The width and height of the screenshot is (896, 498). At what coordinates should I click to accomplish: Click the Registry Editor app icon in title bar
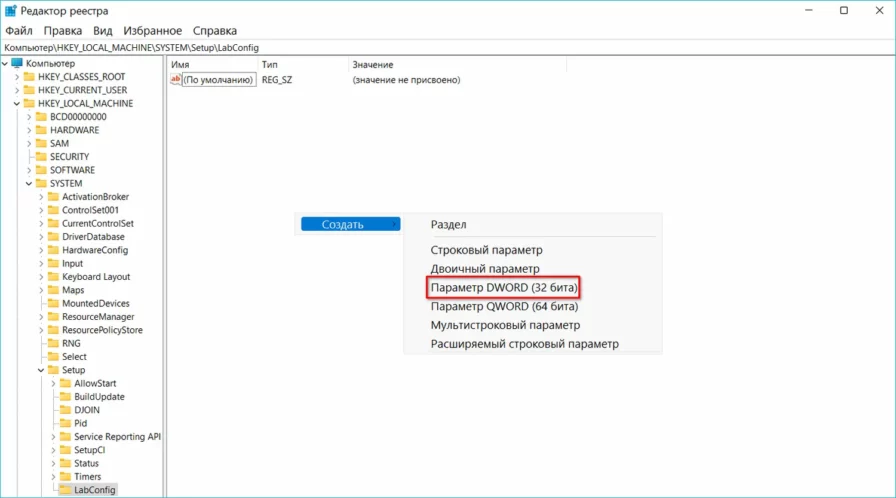click(10, 11)
